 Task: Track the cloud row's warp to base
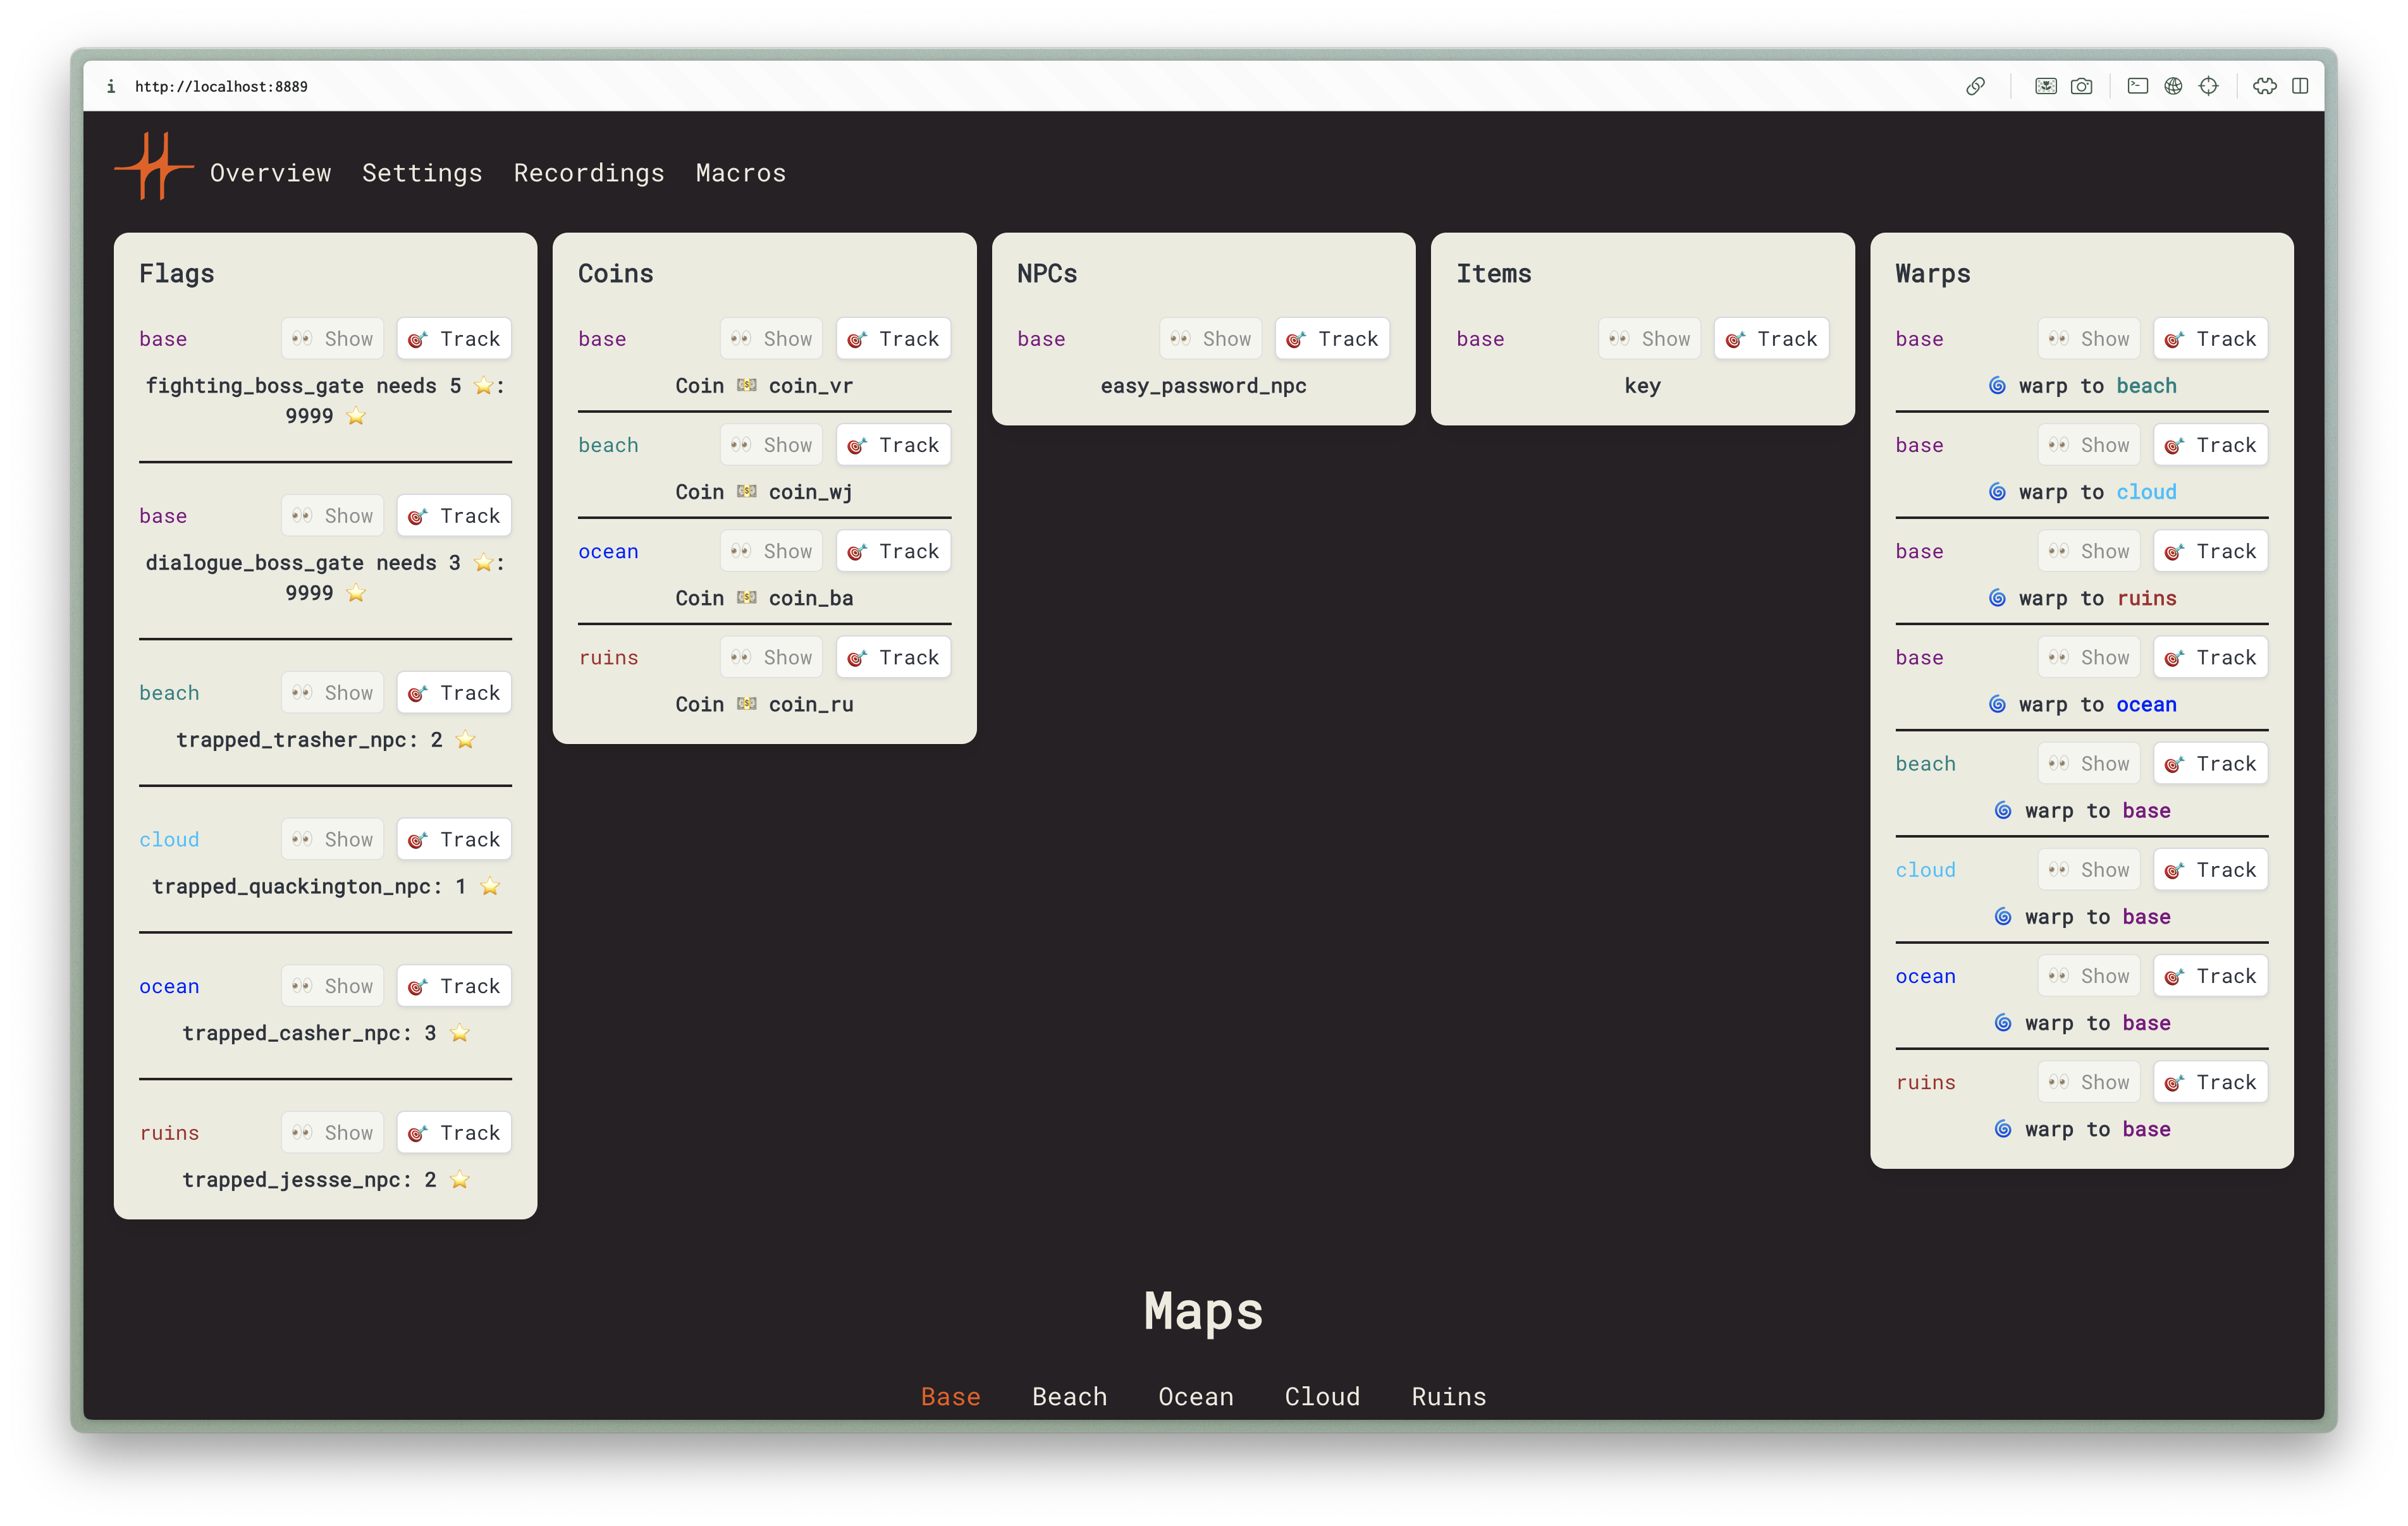tap(2210, 870)
